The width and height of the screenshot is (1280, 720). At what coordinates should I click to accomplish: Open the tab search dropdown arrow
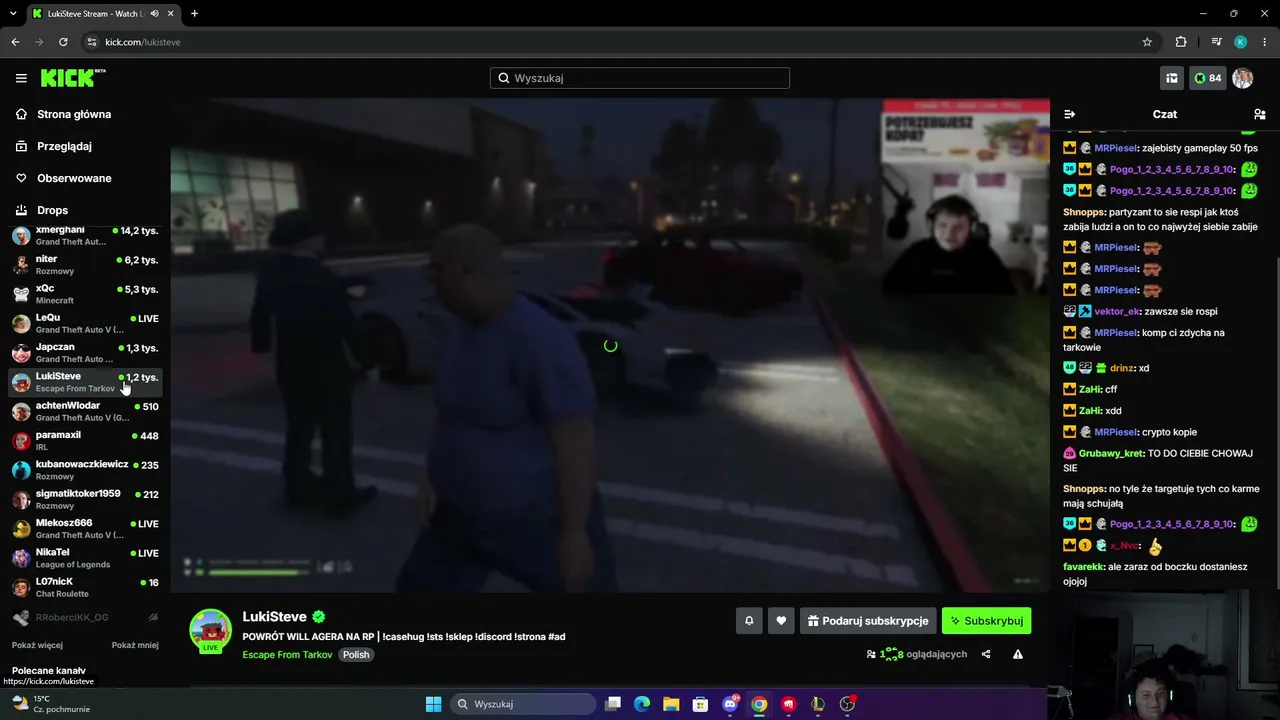13,14
